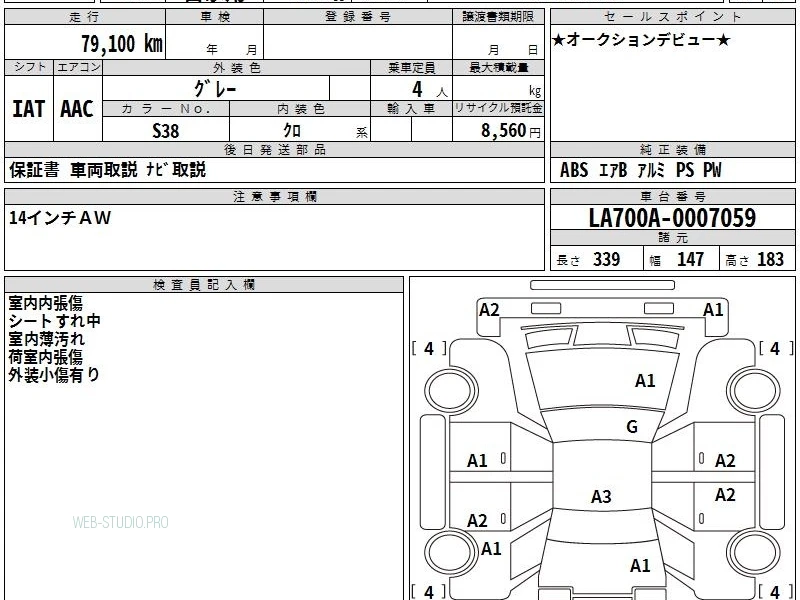Select the ナビ取説 item
Viewport: 800px width, 600px height.
[x=176, y=169]
